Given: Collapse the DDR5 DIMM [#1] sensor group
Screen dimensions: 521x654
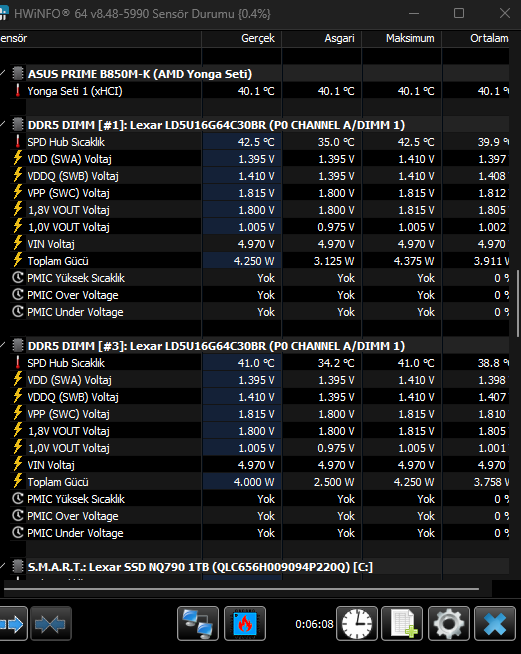Looking at the screenshot, I should (x=3, y=125).
